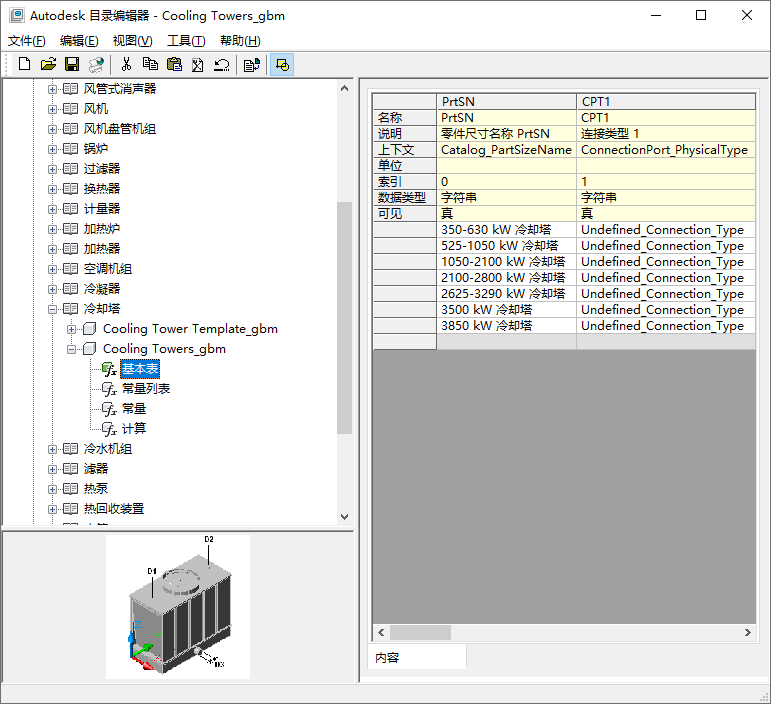The height and width of the screenshot is (704, 771).
Task: Open the 视图(V) menu
Action: tap(133, 41)
